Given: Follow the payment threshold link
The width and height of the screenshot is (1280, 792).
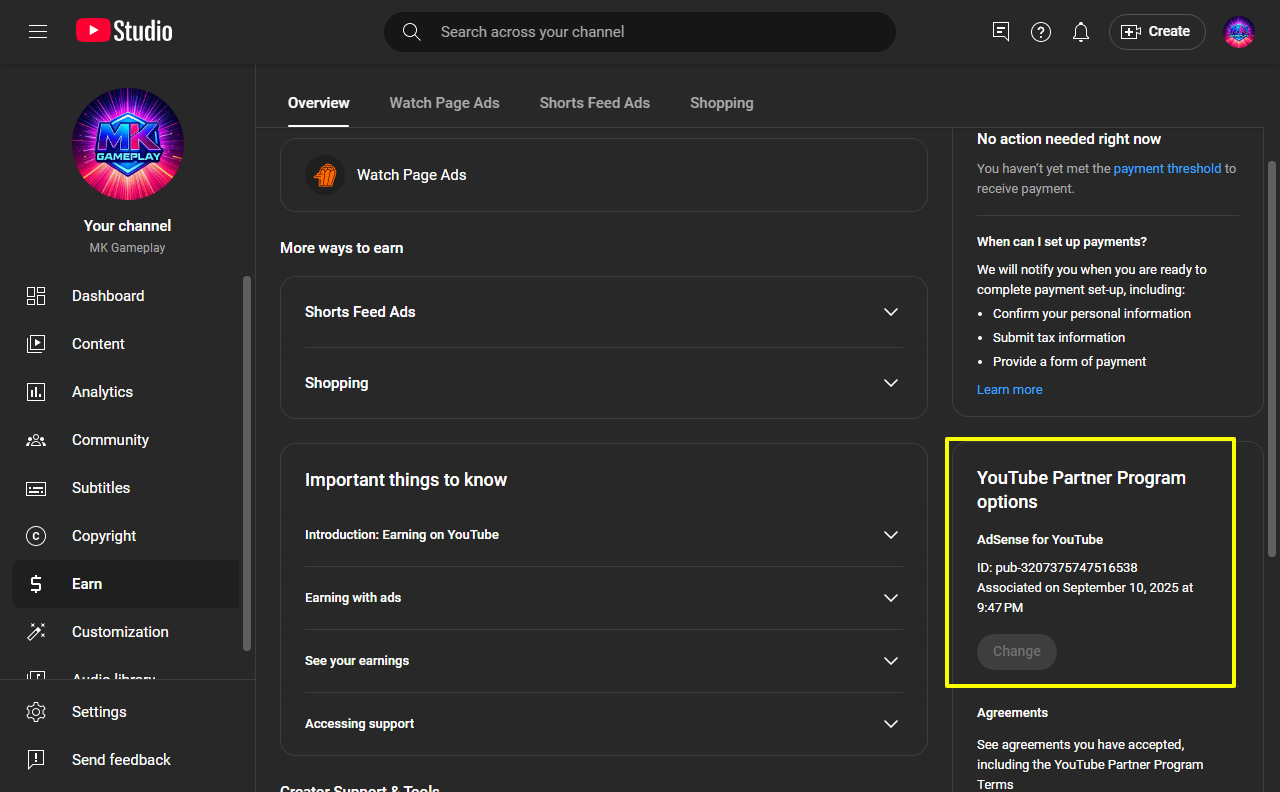Looking at the screenshot, I should pos(1167,169).
